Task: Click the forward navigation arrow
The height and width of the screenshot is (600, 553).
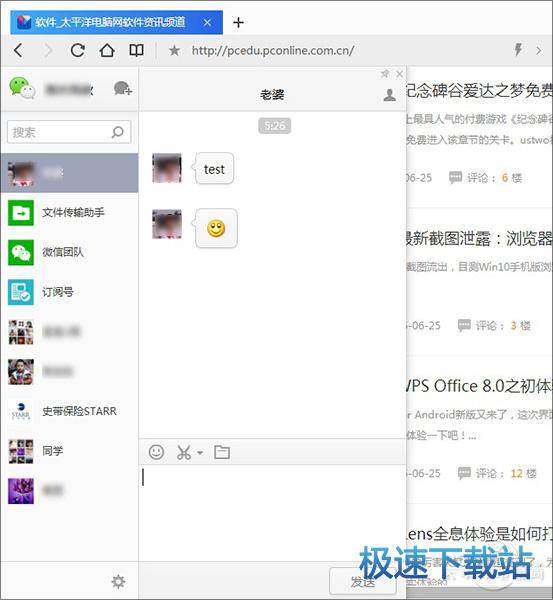Action: tap(48, 50)
